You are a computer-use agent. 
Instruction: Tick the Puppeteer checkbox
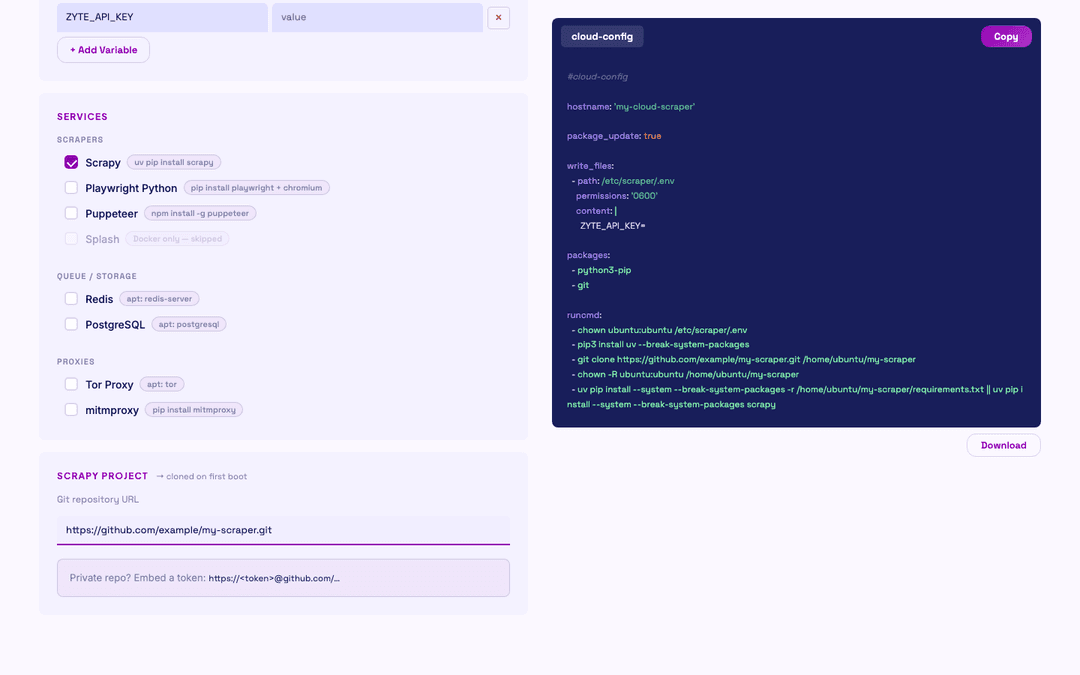point(71,213)
